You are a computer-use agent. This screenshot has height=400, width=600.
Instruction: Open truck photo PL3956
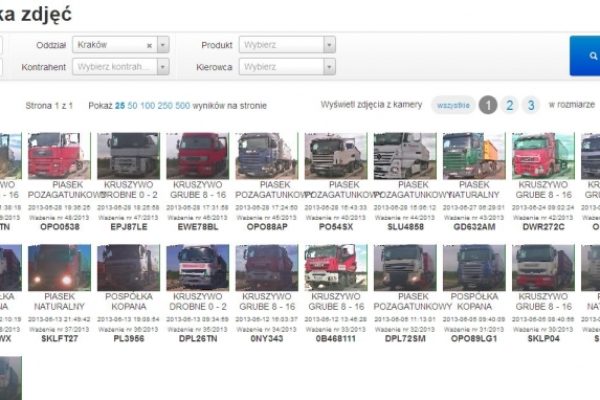(129, 268)
